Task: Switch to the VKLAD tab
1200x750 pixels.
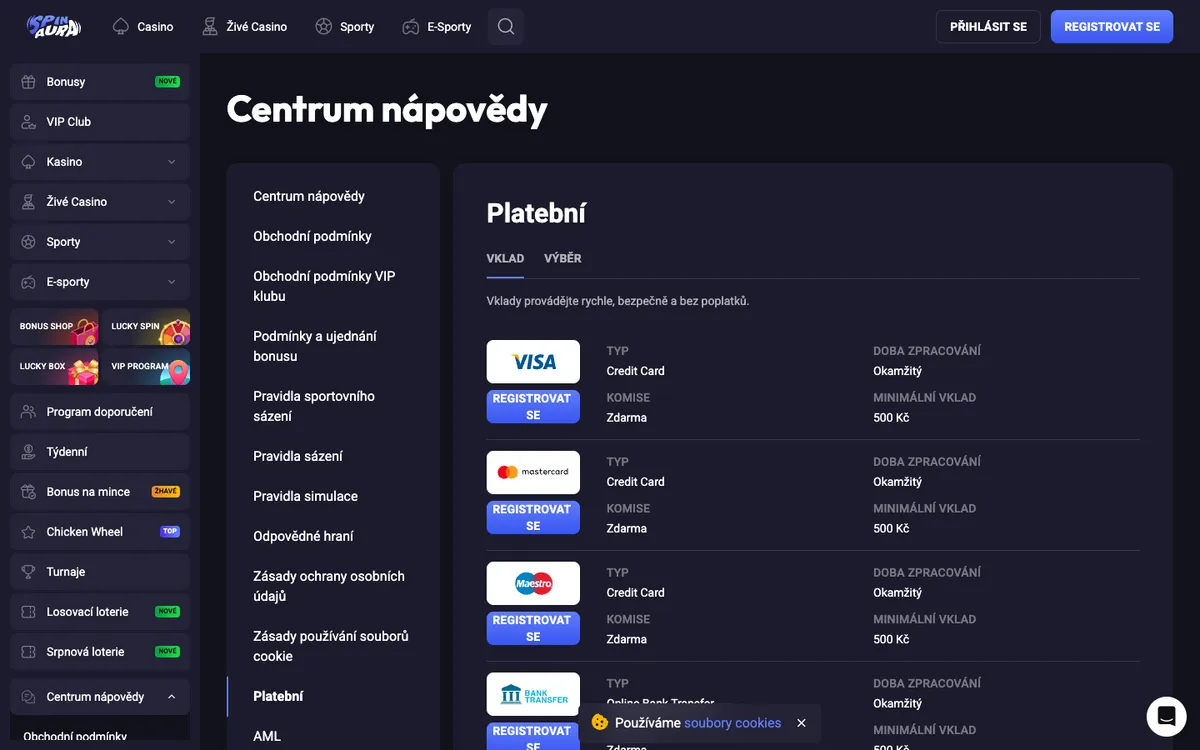Action: click(505, 258)
